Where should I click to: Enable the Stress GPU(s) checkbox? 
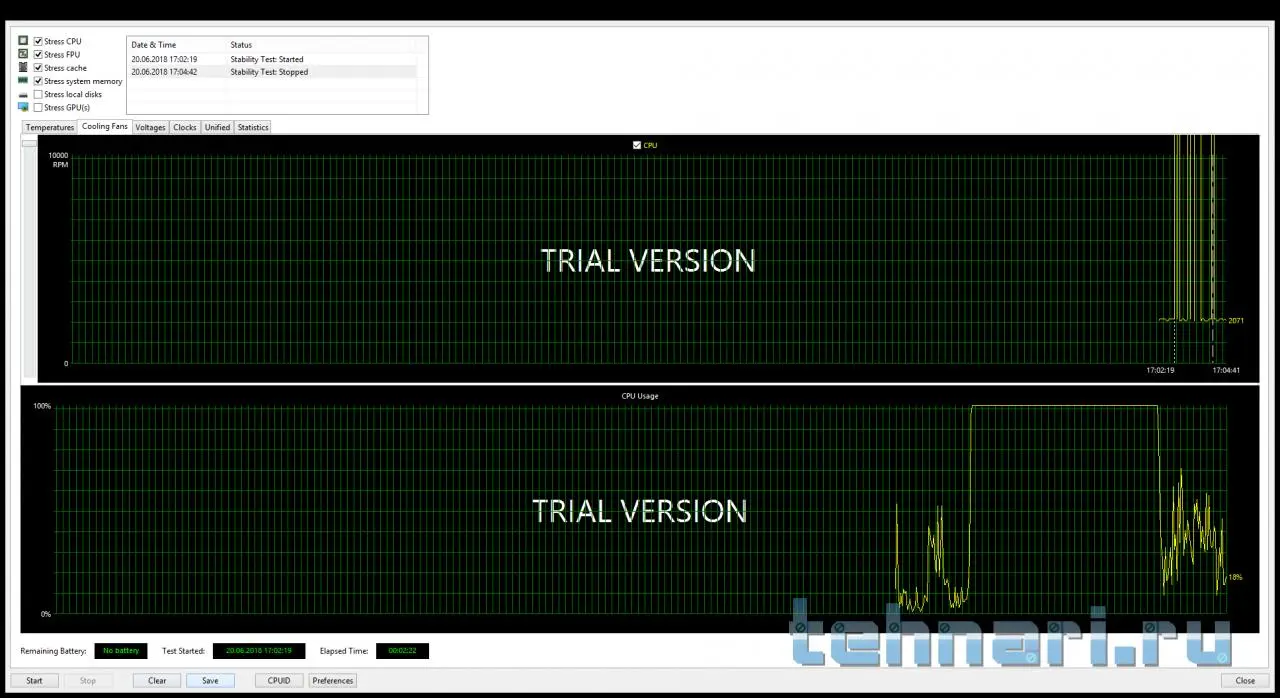pos(38,107)
